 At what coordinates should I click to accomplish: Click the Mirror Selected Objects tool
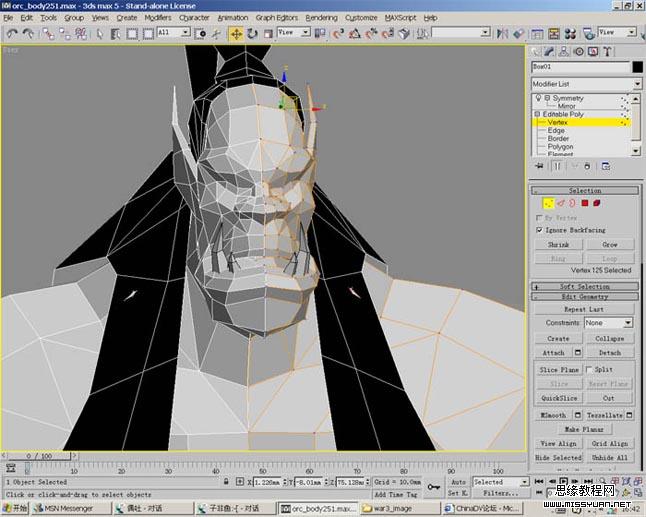click(502, 33)
